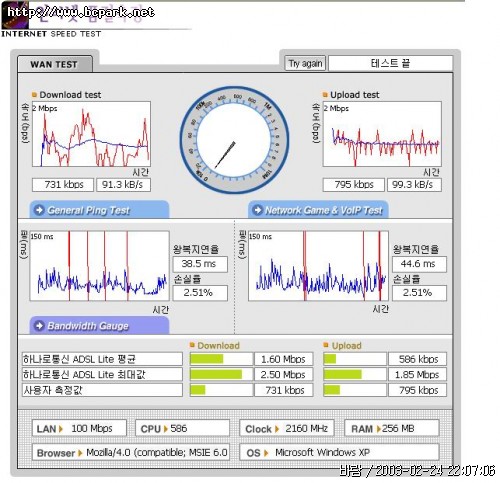Image resolution: width=500 pixels, height=483 pixels.
Task: Click the orange bullet beside Download test
Action: tap(34, 95)
